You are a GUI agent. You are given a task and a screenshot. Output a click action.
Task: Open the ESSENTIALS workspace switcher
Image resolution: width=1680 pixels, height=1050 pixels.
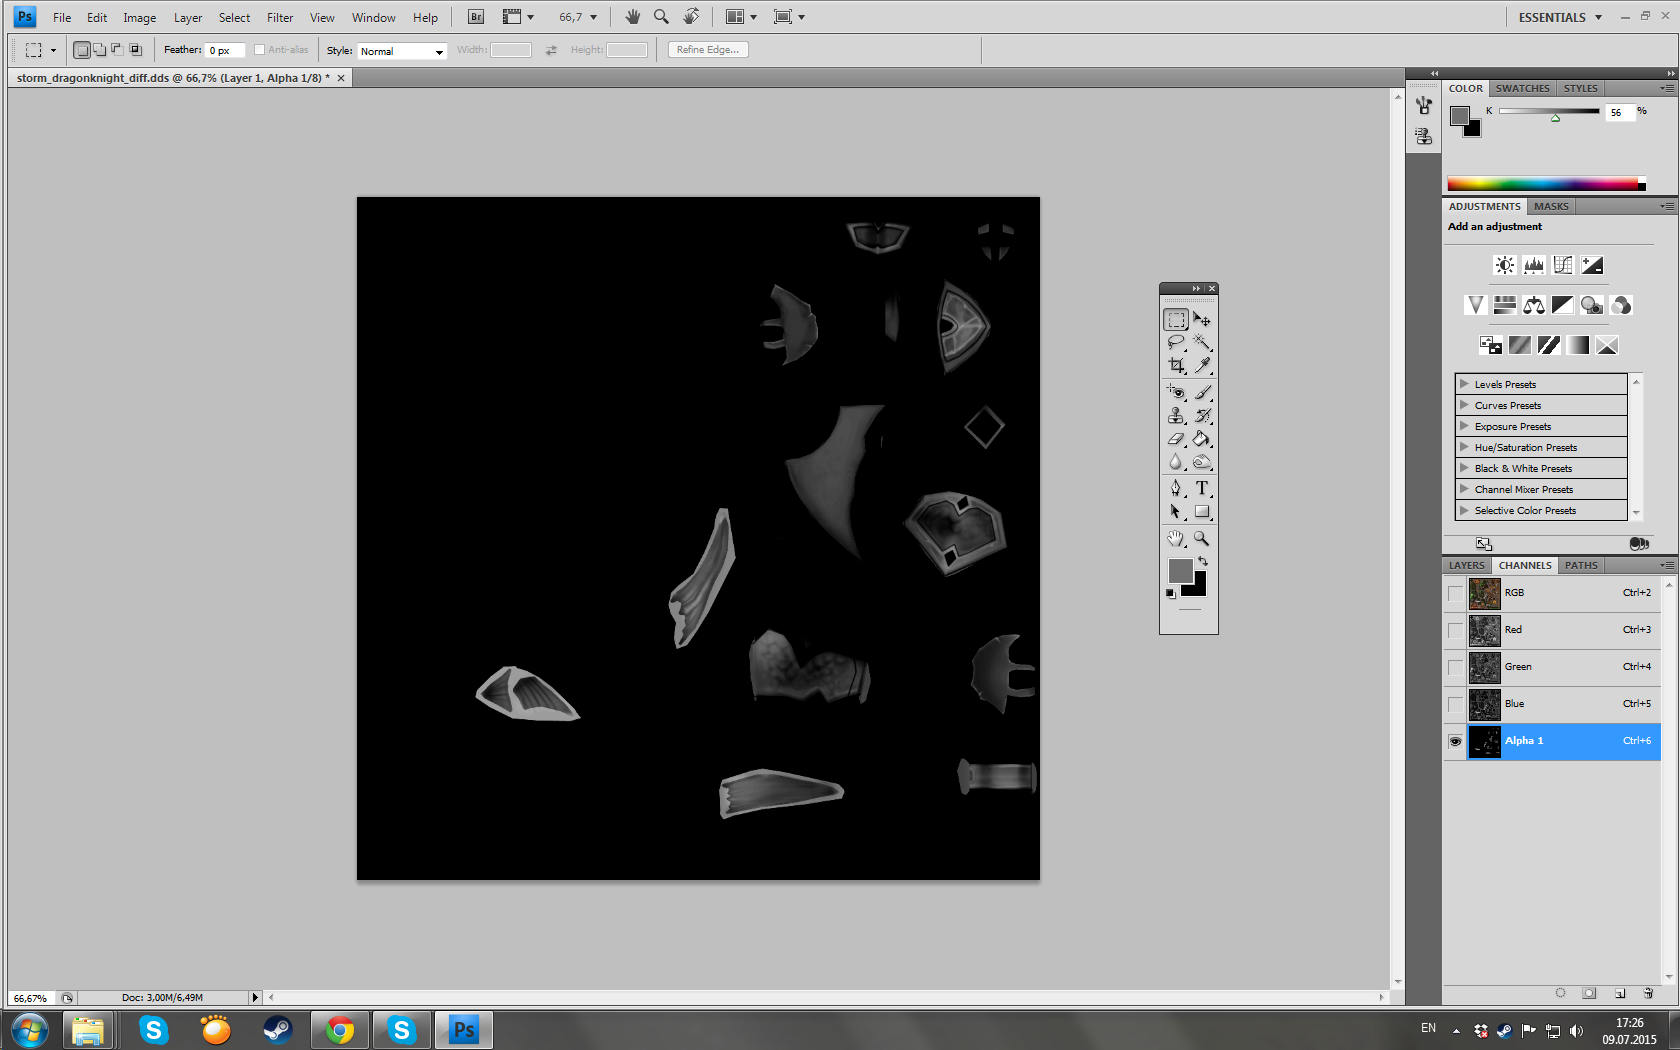click(x=1559, y=17)
